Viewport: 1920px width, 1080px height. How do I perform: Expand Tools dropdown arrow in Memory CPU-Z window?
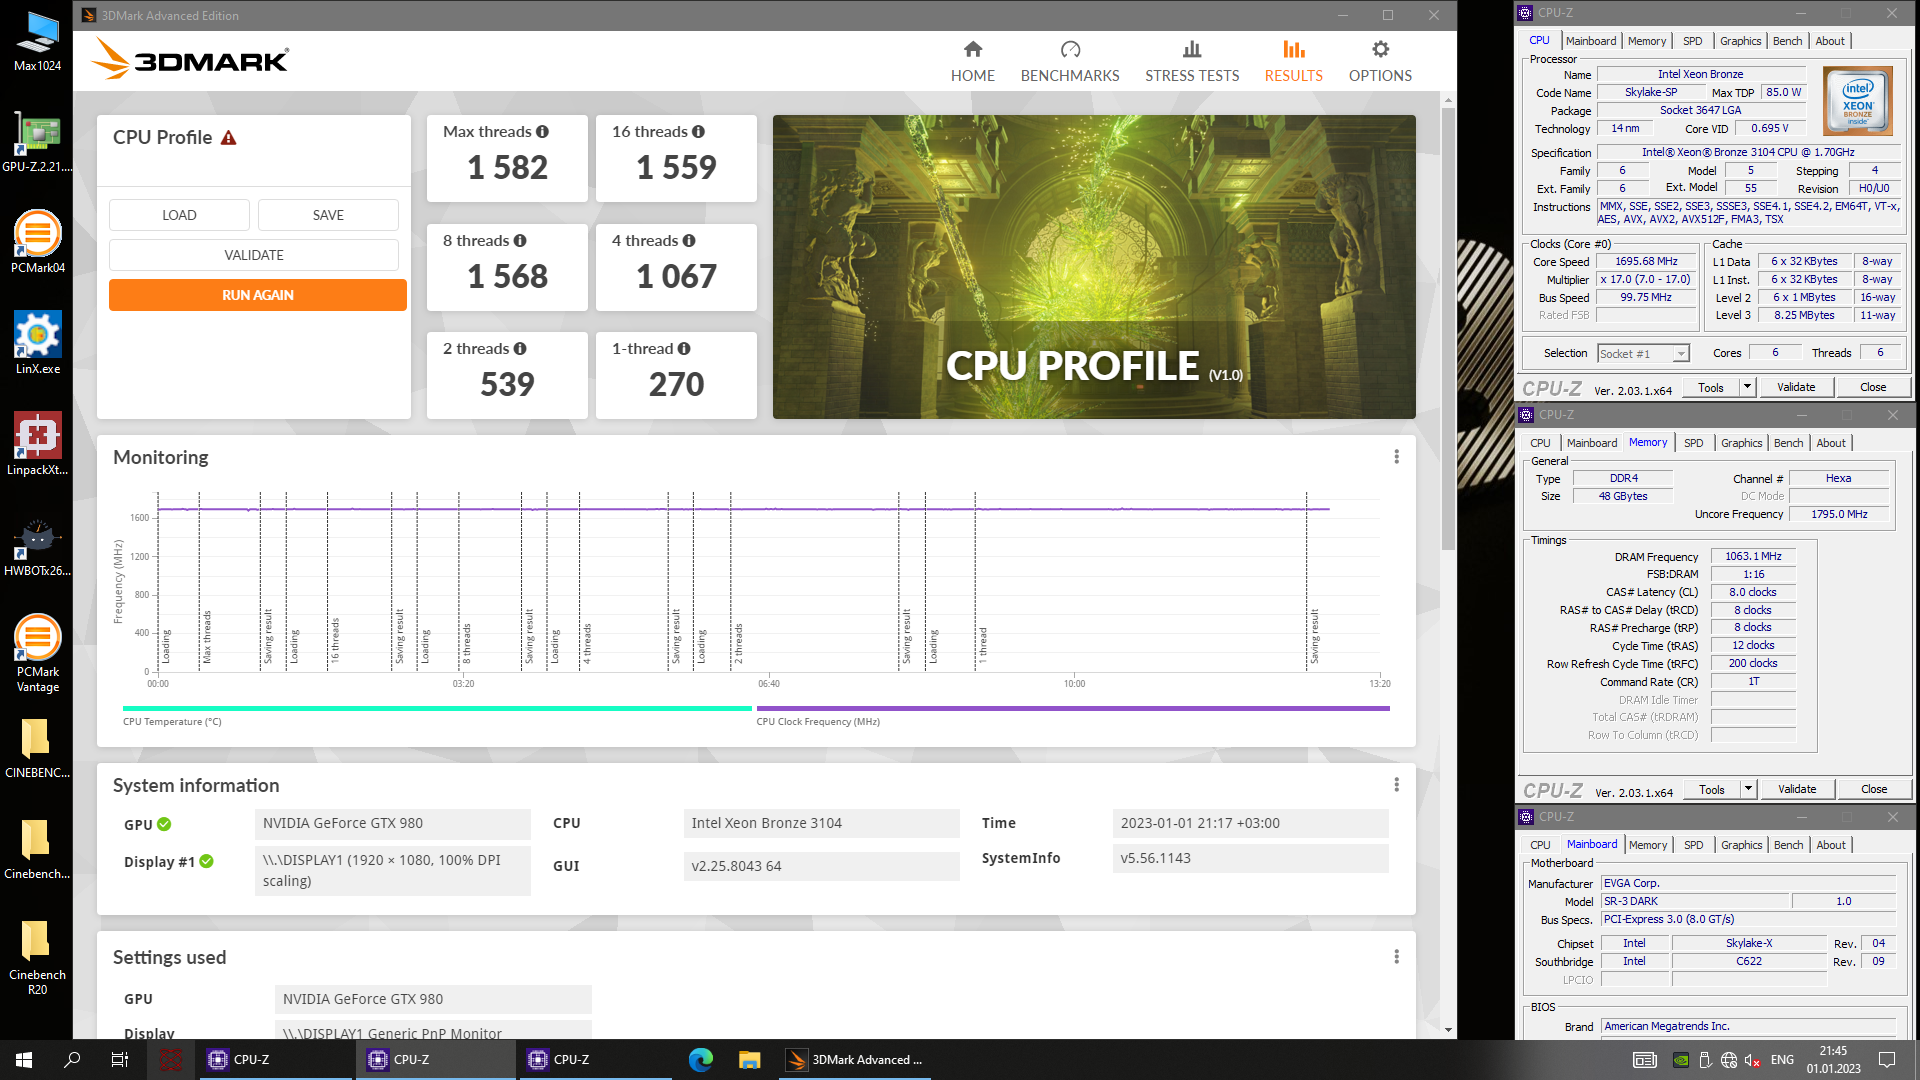pyautogui.click(x=1748, y=789)
